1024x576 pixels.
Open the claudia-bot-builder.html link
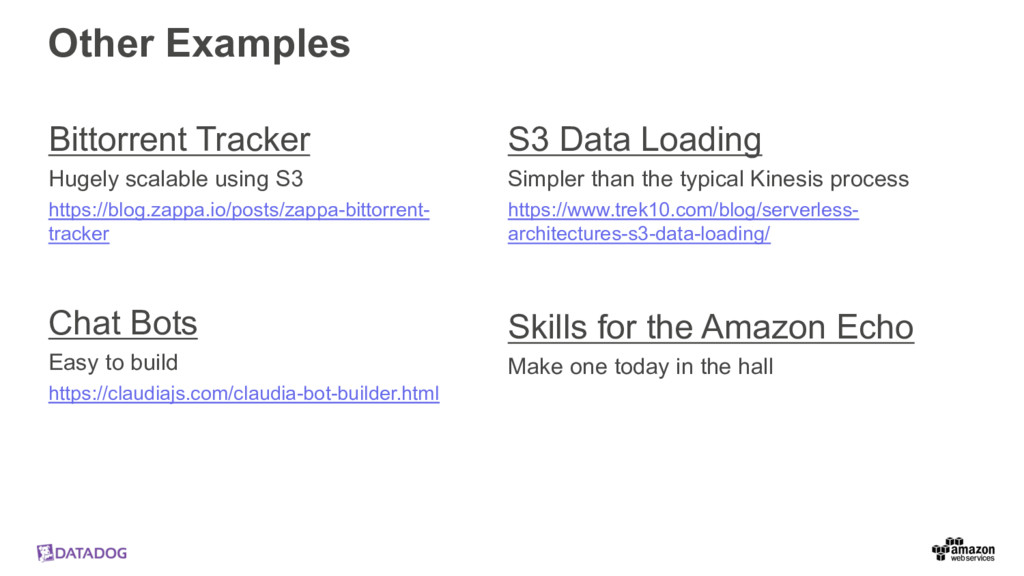(x=244, y=394)
